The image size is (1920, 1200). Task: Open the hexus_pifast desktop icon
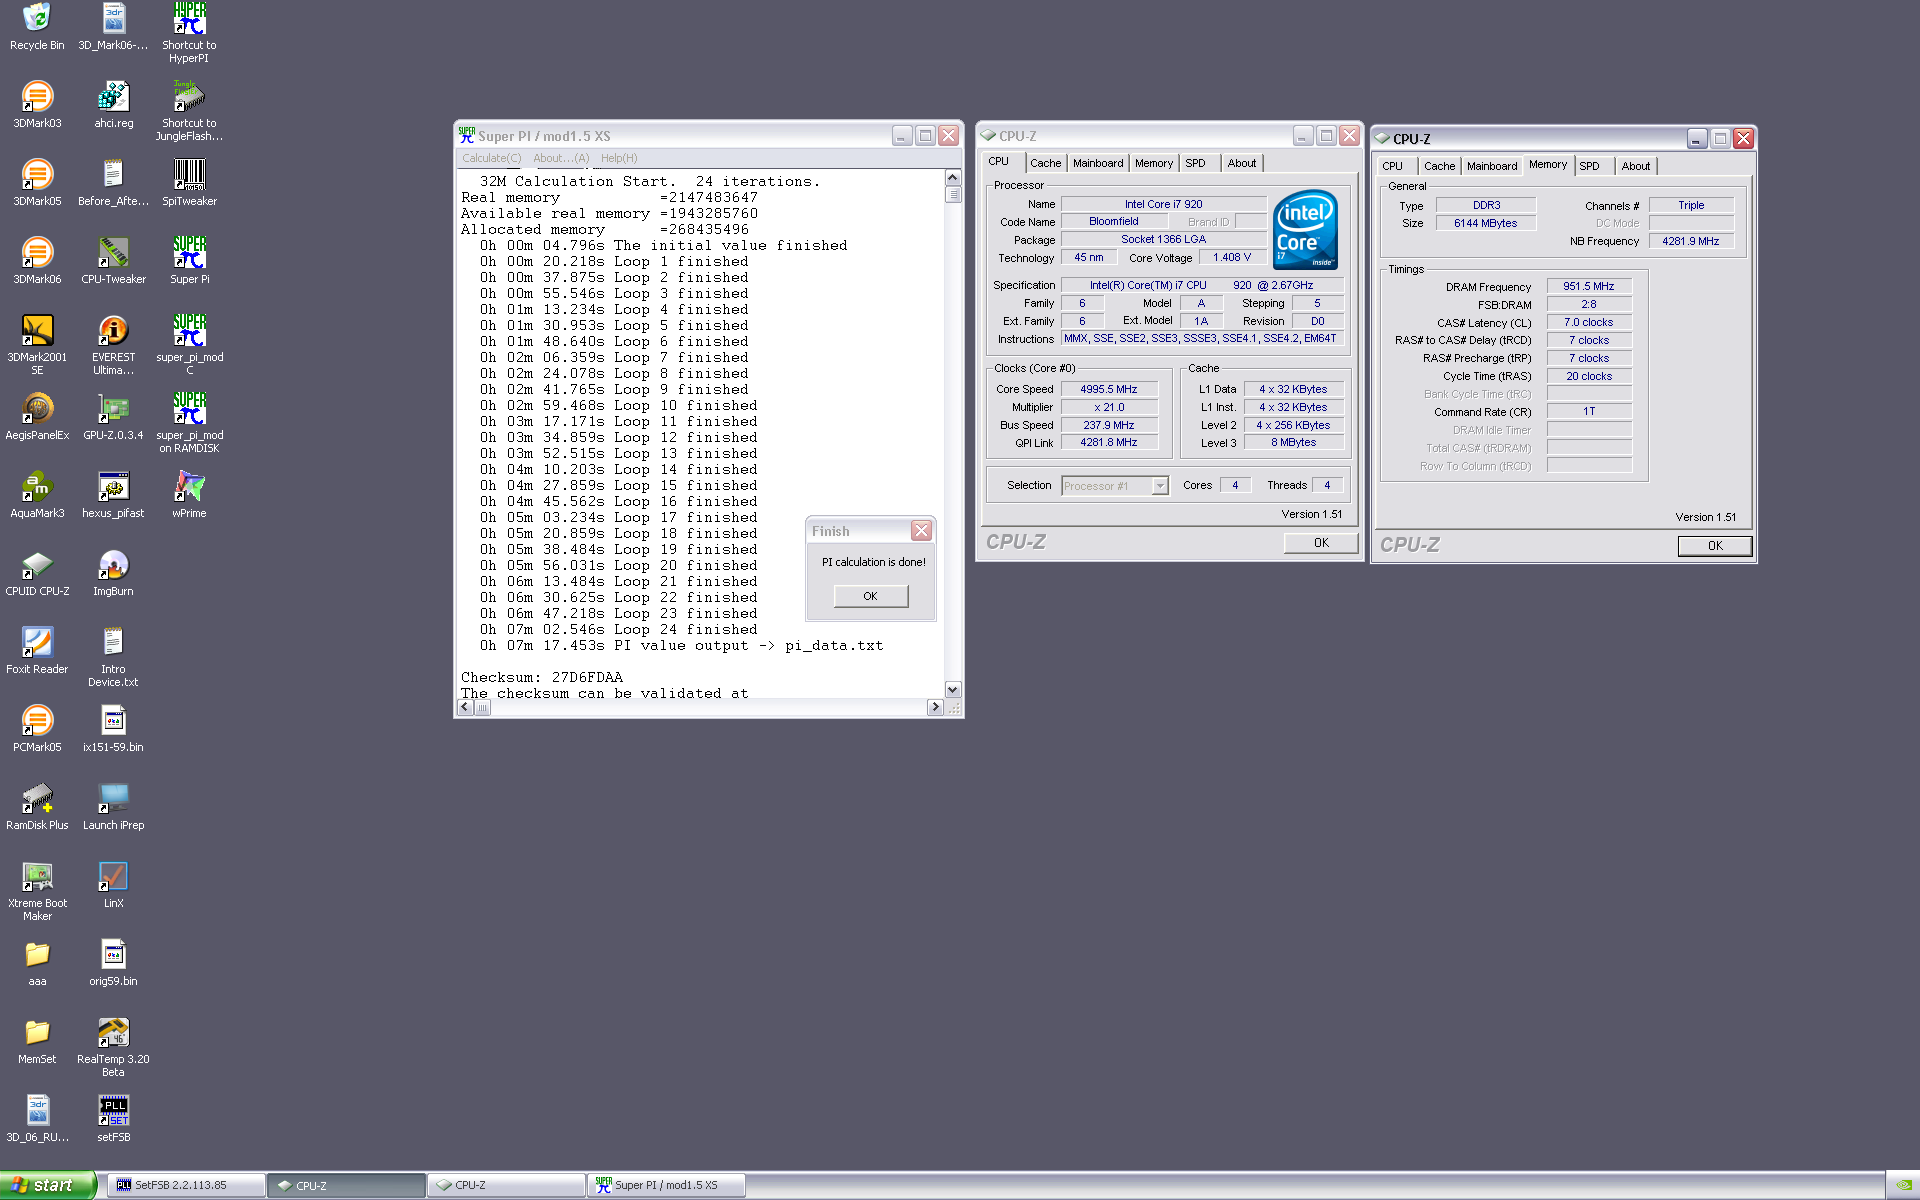pyautogui.click(x=113, y=494)
